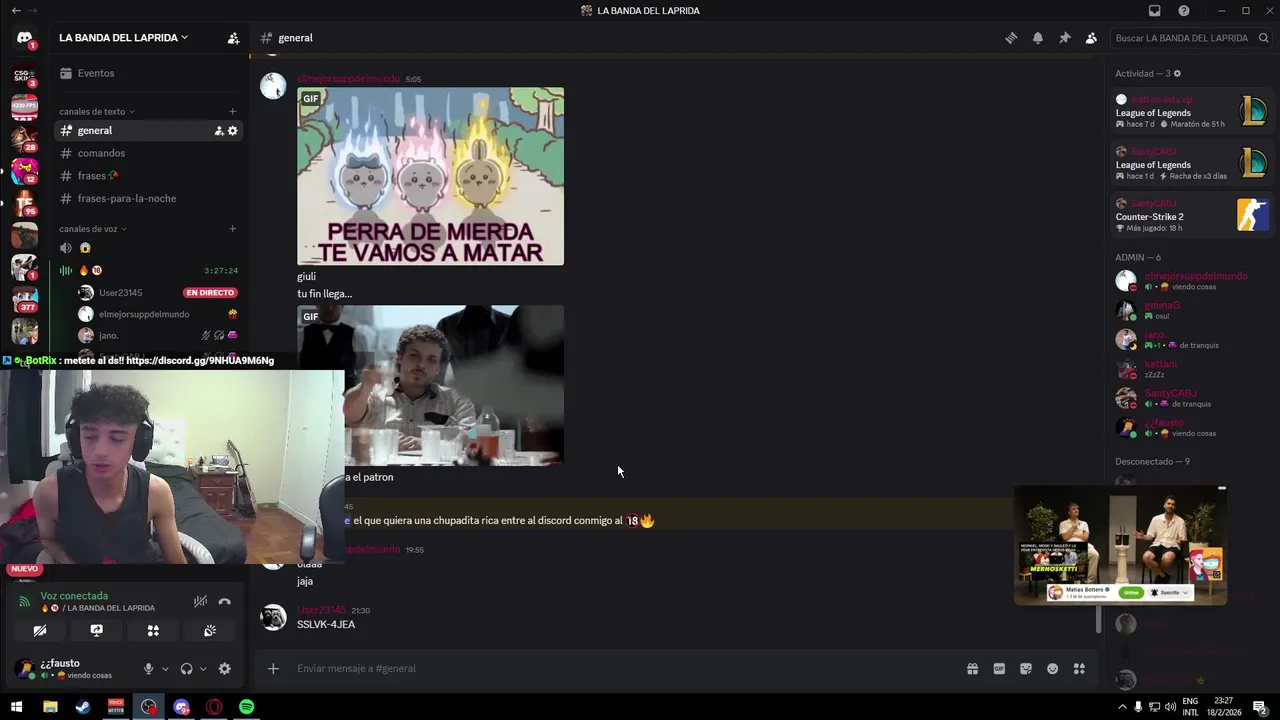Open the Help question mark icon
Viewport: 1280px width, 720px height.
(x=1184, y=10)
